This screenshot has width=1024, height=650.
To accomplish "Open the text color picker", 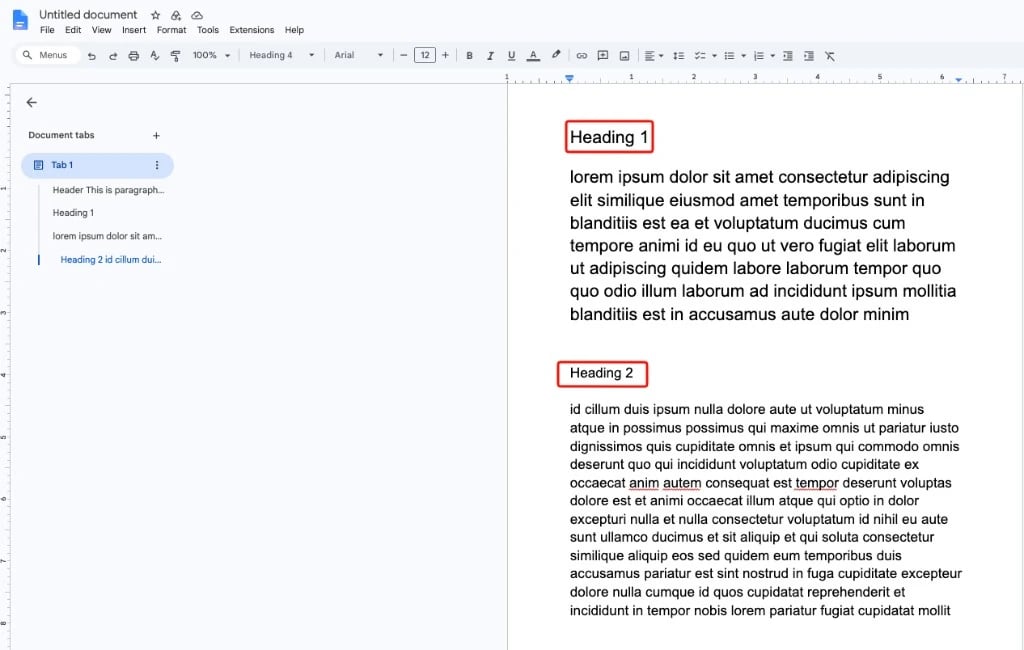I will tap(533, 56).
